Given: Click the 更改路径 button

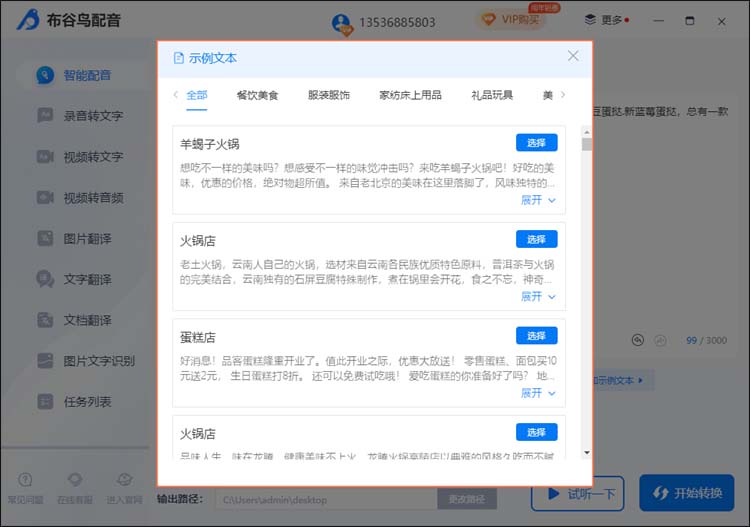Looking at the screenshot, I should [466, 500].
